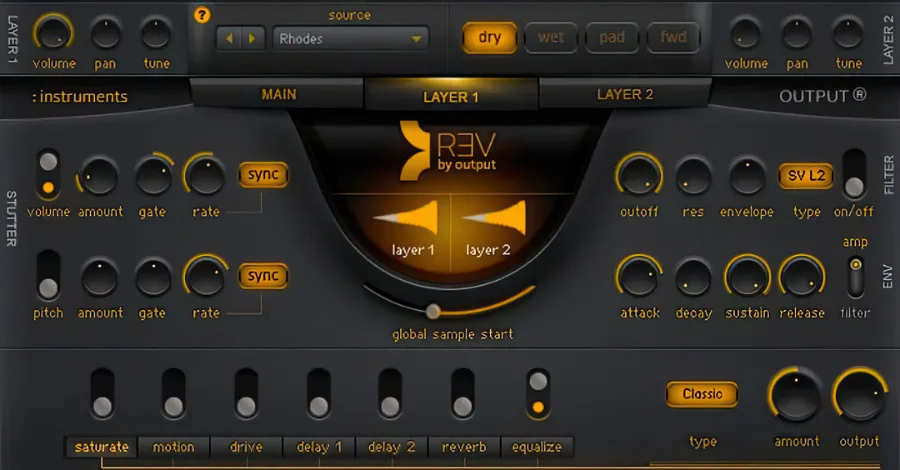Click the envelope sustain knob
The width and height of the screenshot is (900, 470).
click(x=747, y=277)
